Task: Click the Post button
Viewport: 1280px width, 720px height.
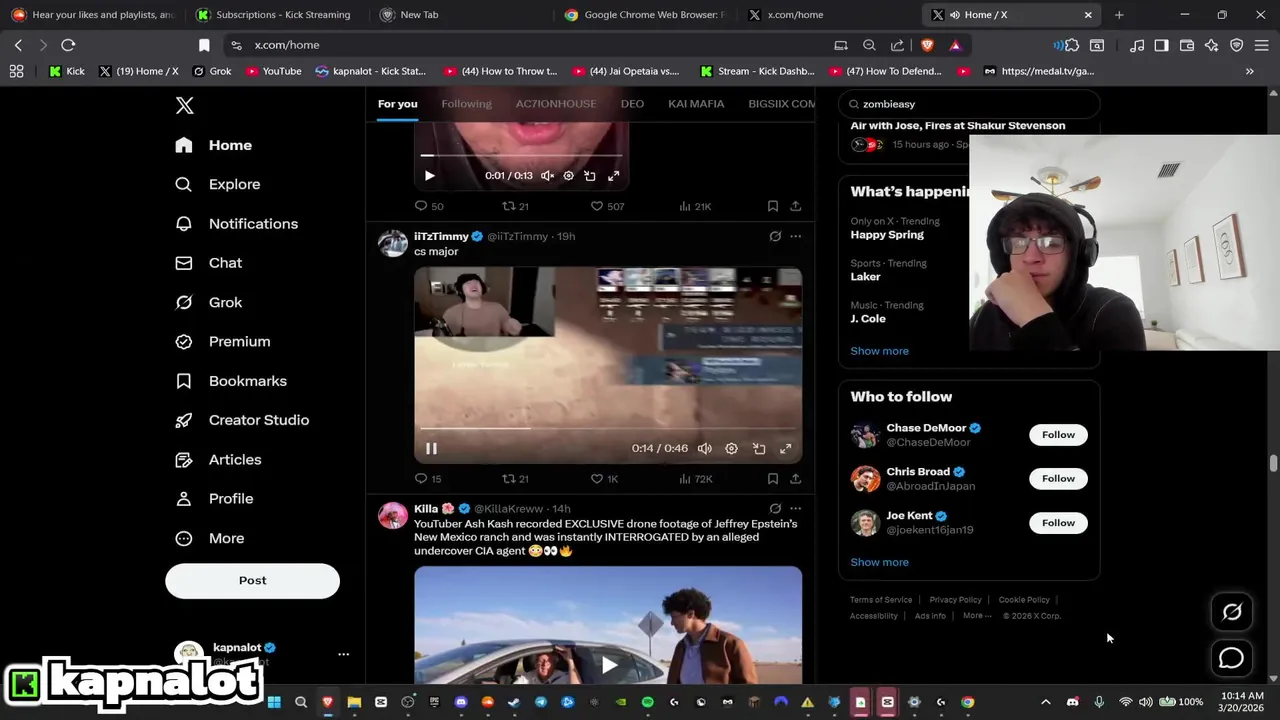Action: coord(252,580)
